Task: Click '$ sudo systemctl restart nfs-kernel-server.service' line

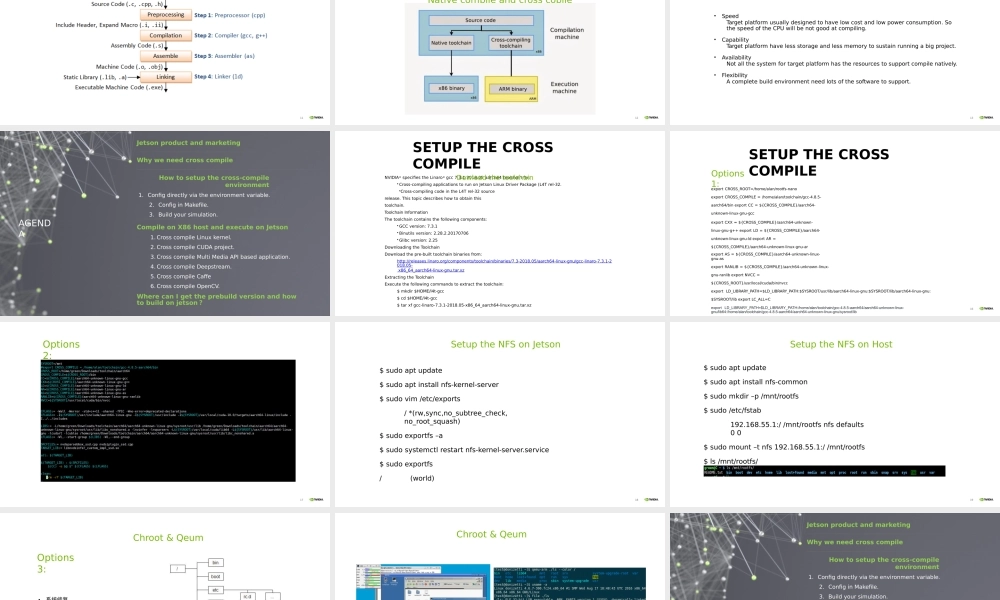Action: coord(464,450)
